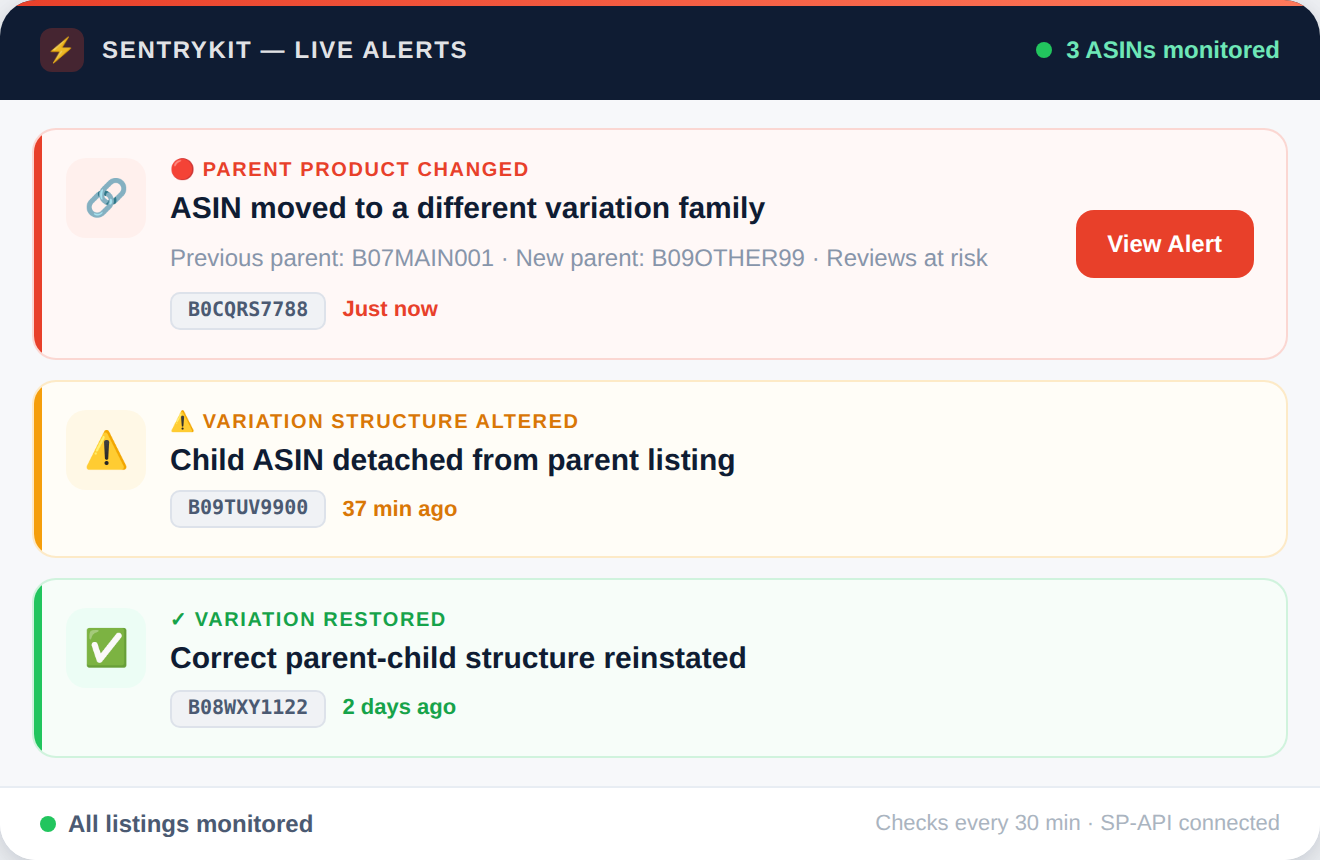Click the Just now timestamp

point(390,309)
